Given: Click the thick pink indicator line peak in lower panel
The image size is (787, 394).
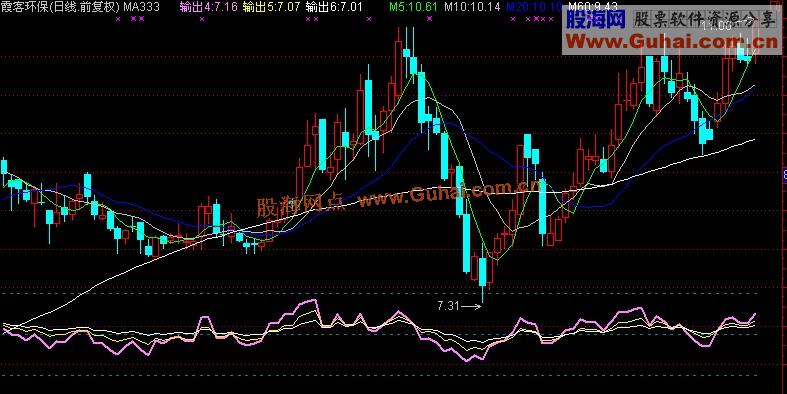Looking at the screenshot, I should click(310, 301).
